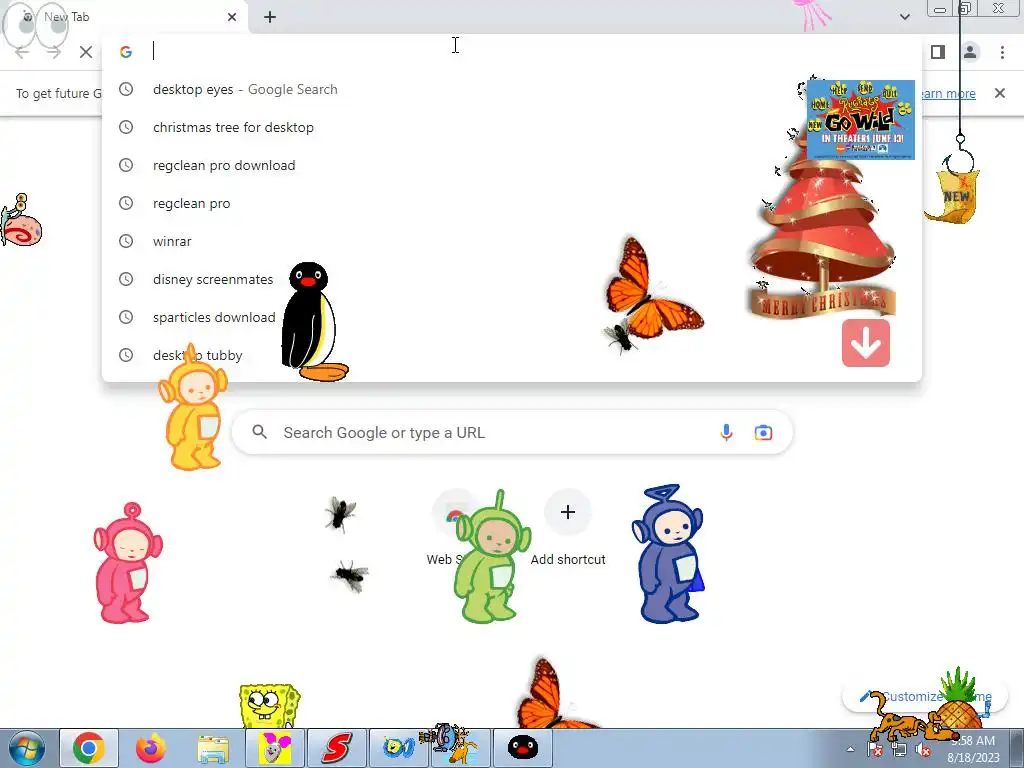This screenshot has height=768, width=1024.
Task: Open the Chrome profile avatar
Action: point(970,52)
